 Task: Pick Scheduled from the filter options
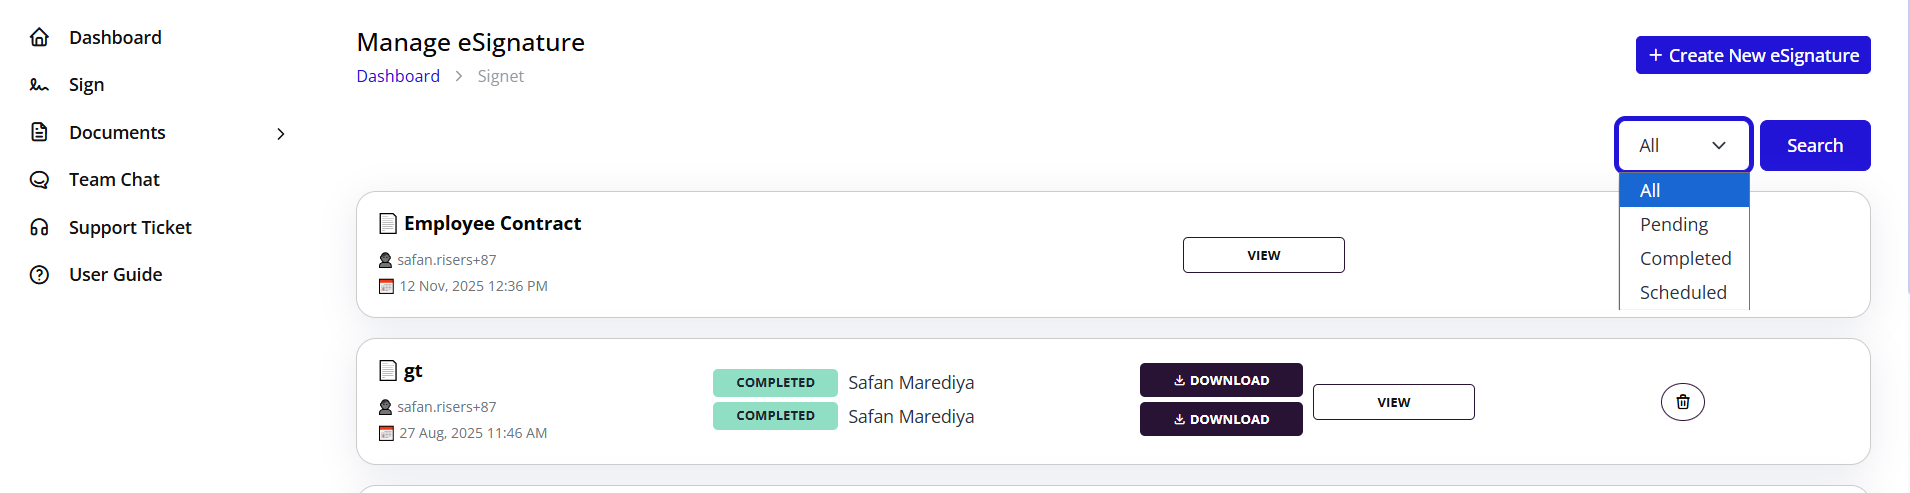pyautogui.click(x=1683, y=293)
